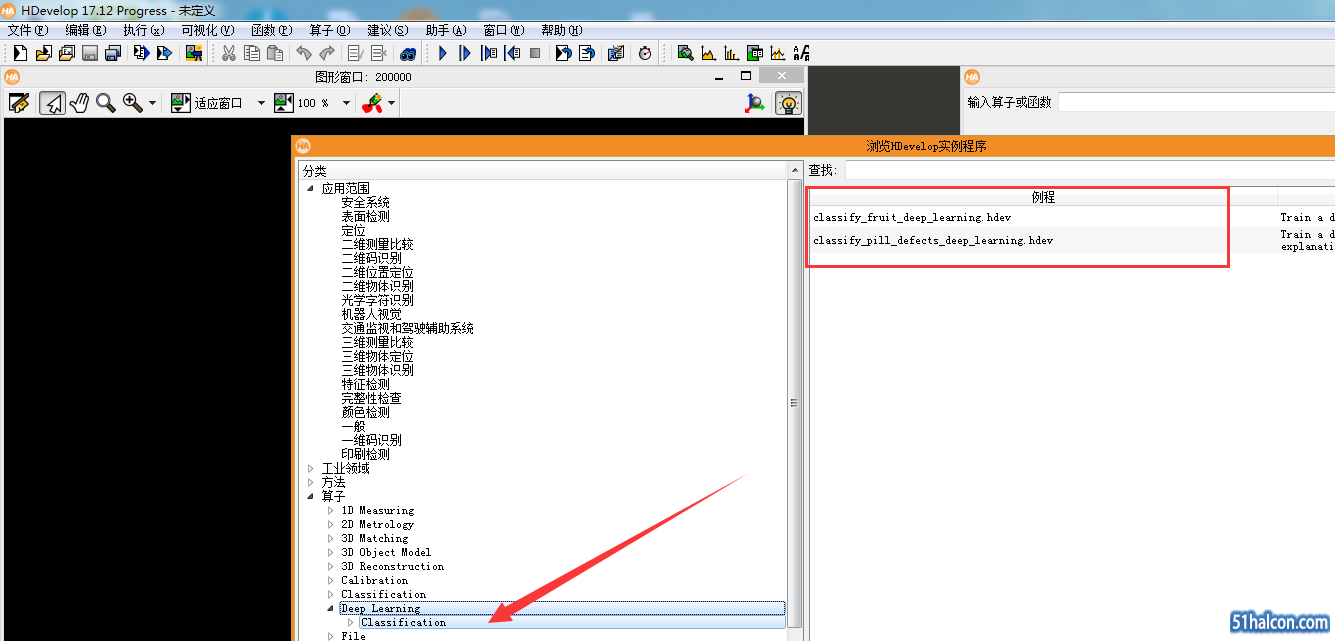Screen dimensions: 1335x641
Task: Open the 编辑(E) menu
Action: coord(85,30)
